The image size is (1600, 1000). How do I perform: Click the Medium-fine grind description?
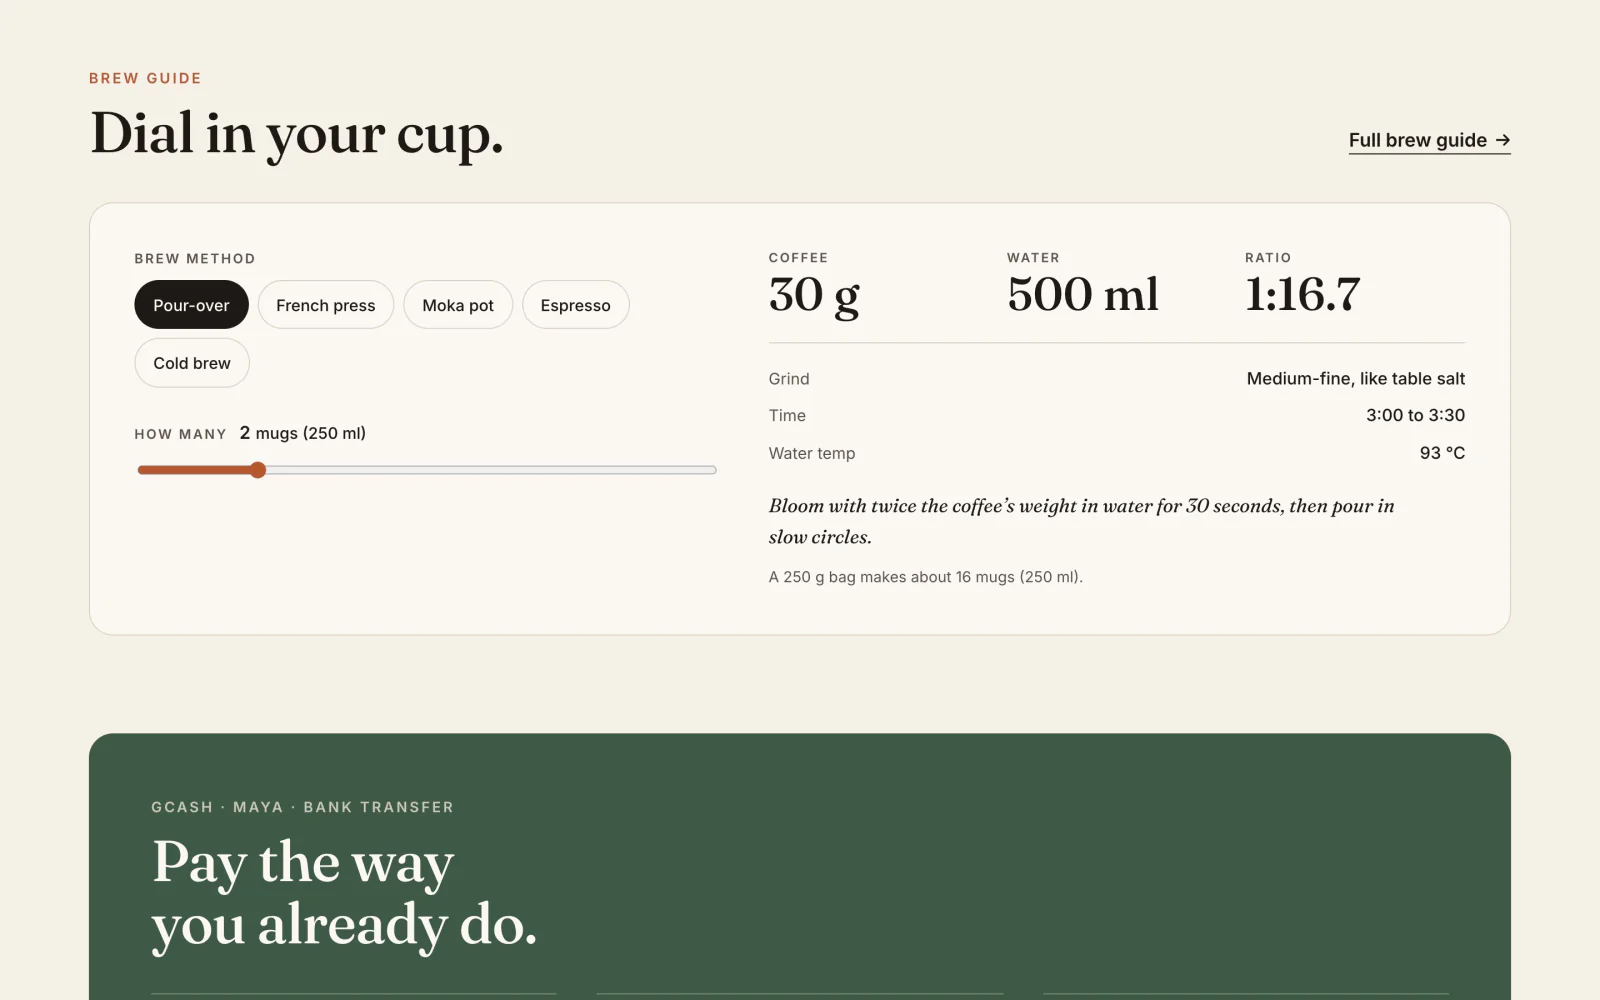coord(1355,379)
